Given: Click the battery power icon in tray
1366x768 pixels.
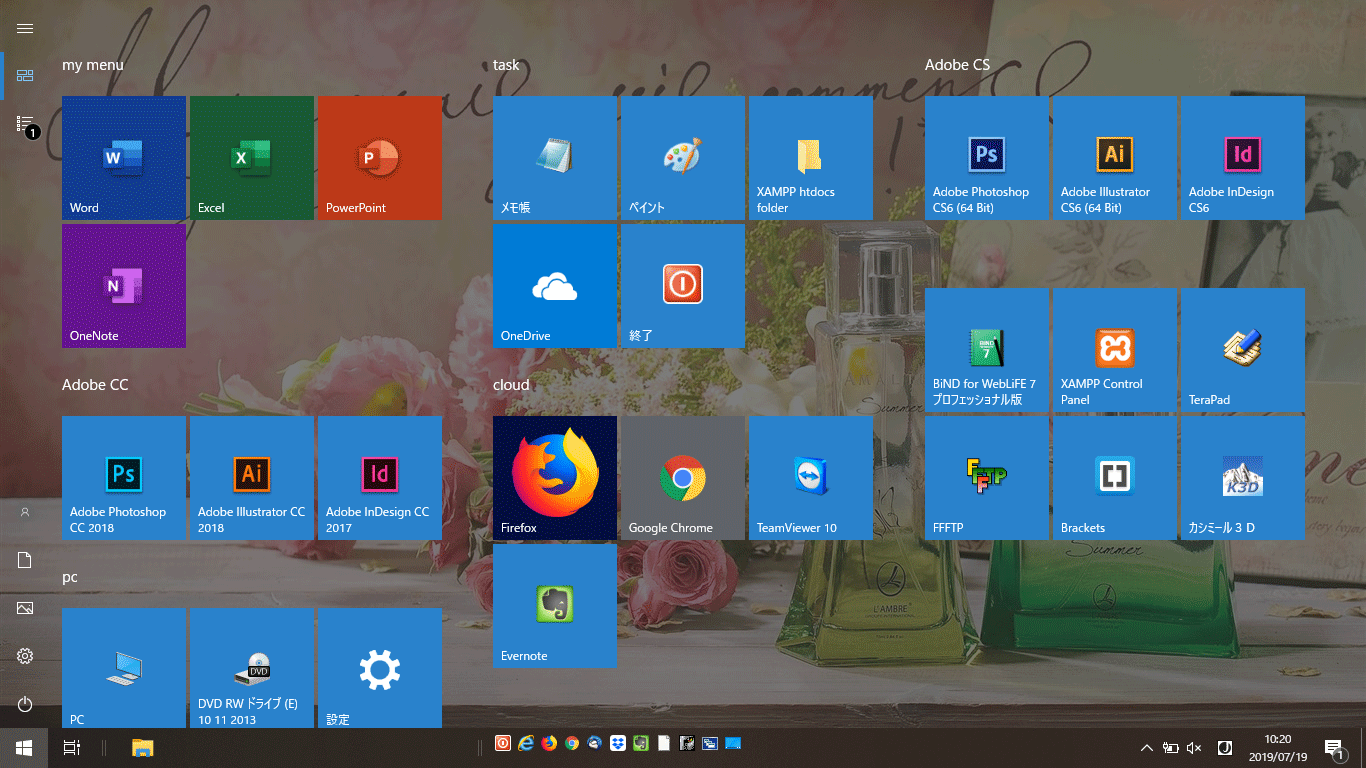Looking at the screenshot, I should click(1170, 748).
